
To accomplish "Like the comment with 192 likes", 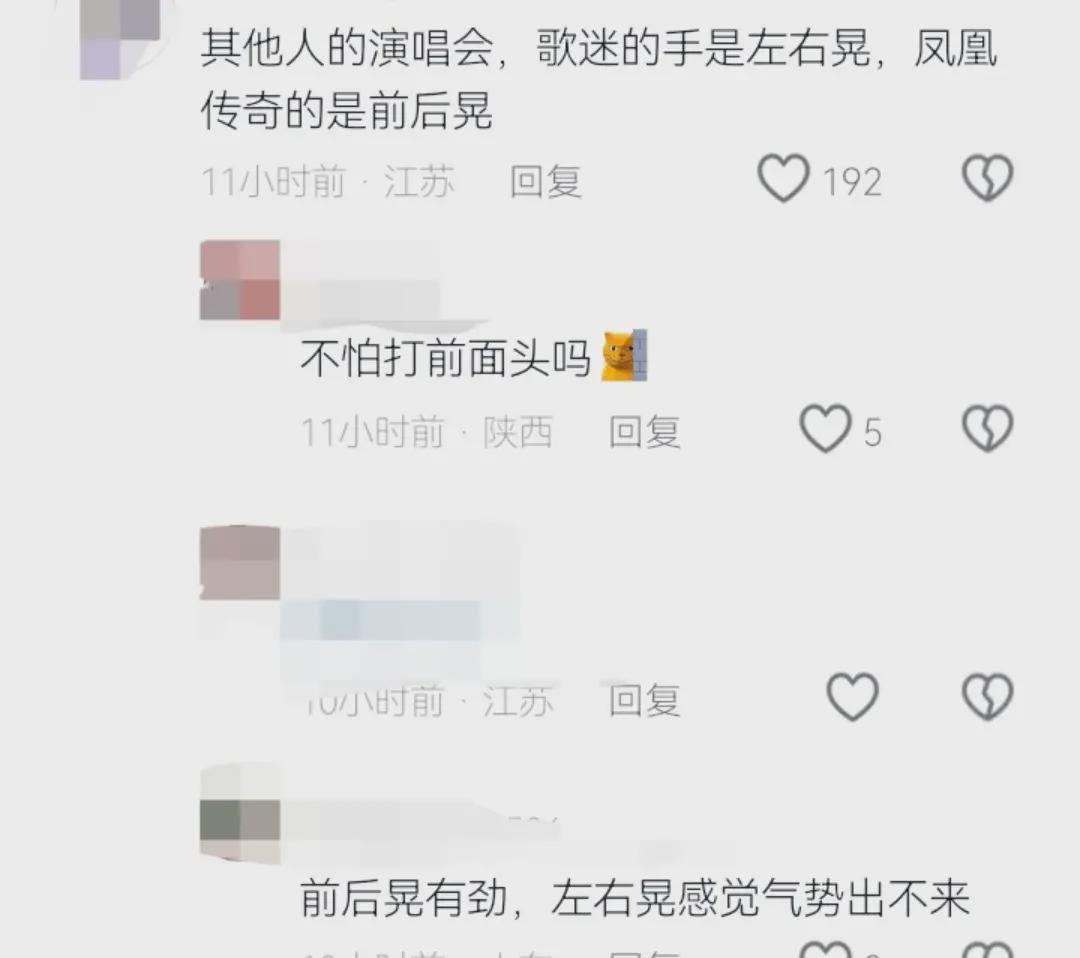I will point(784,178).
